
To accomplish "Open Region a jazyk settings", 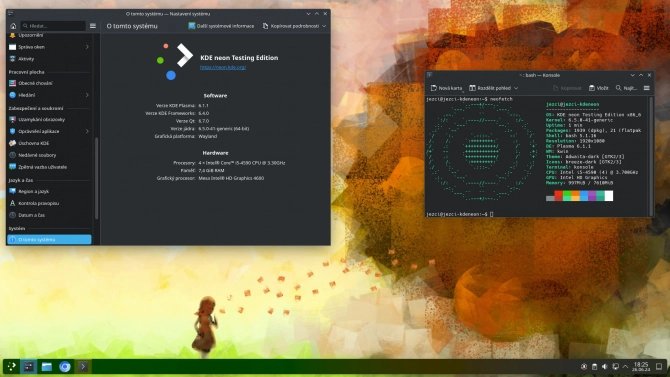I will [49, 191].
